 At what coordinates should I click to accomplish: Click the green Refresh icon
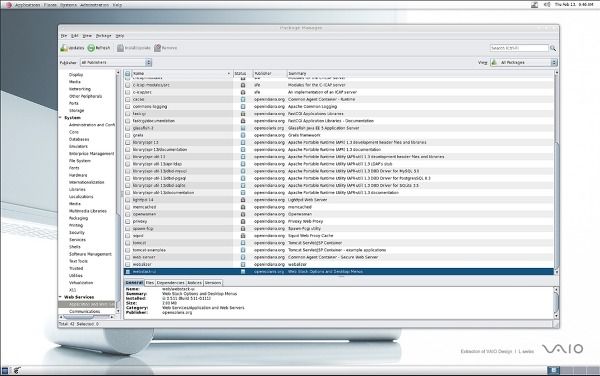coord(91,48)
